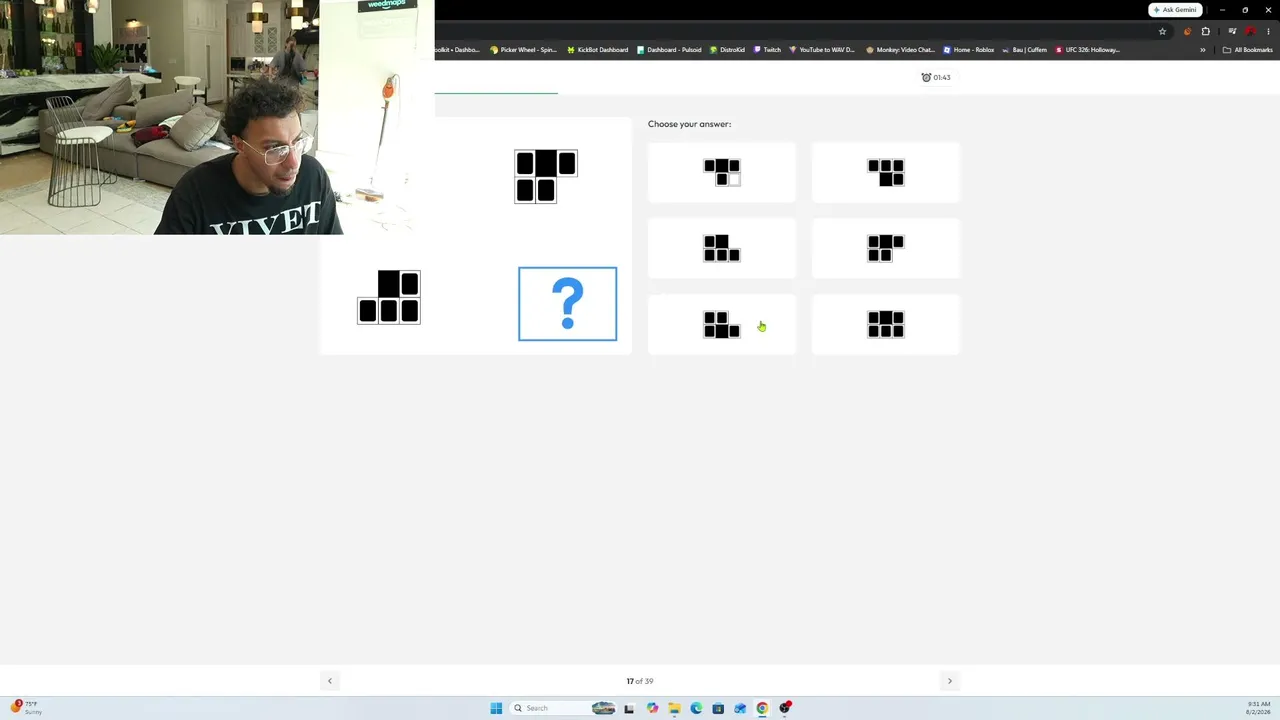Image resolution: width=1280 pixels, height=720 pixels.
Task: Open the KickBot Dashboard bookmark
Action: [x=597, y=50]
